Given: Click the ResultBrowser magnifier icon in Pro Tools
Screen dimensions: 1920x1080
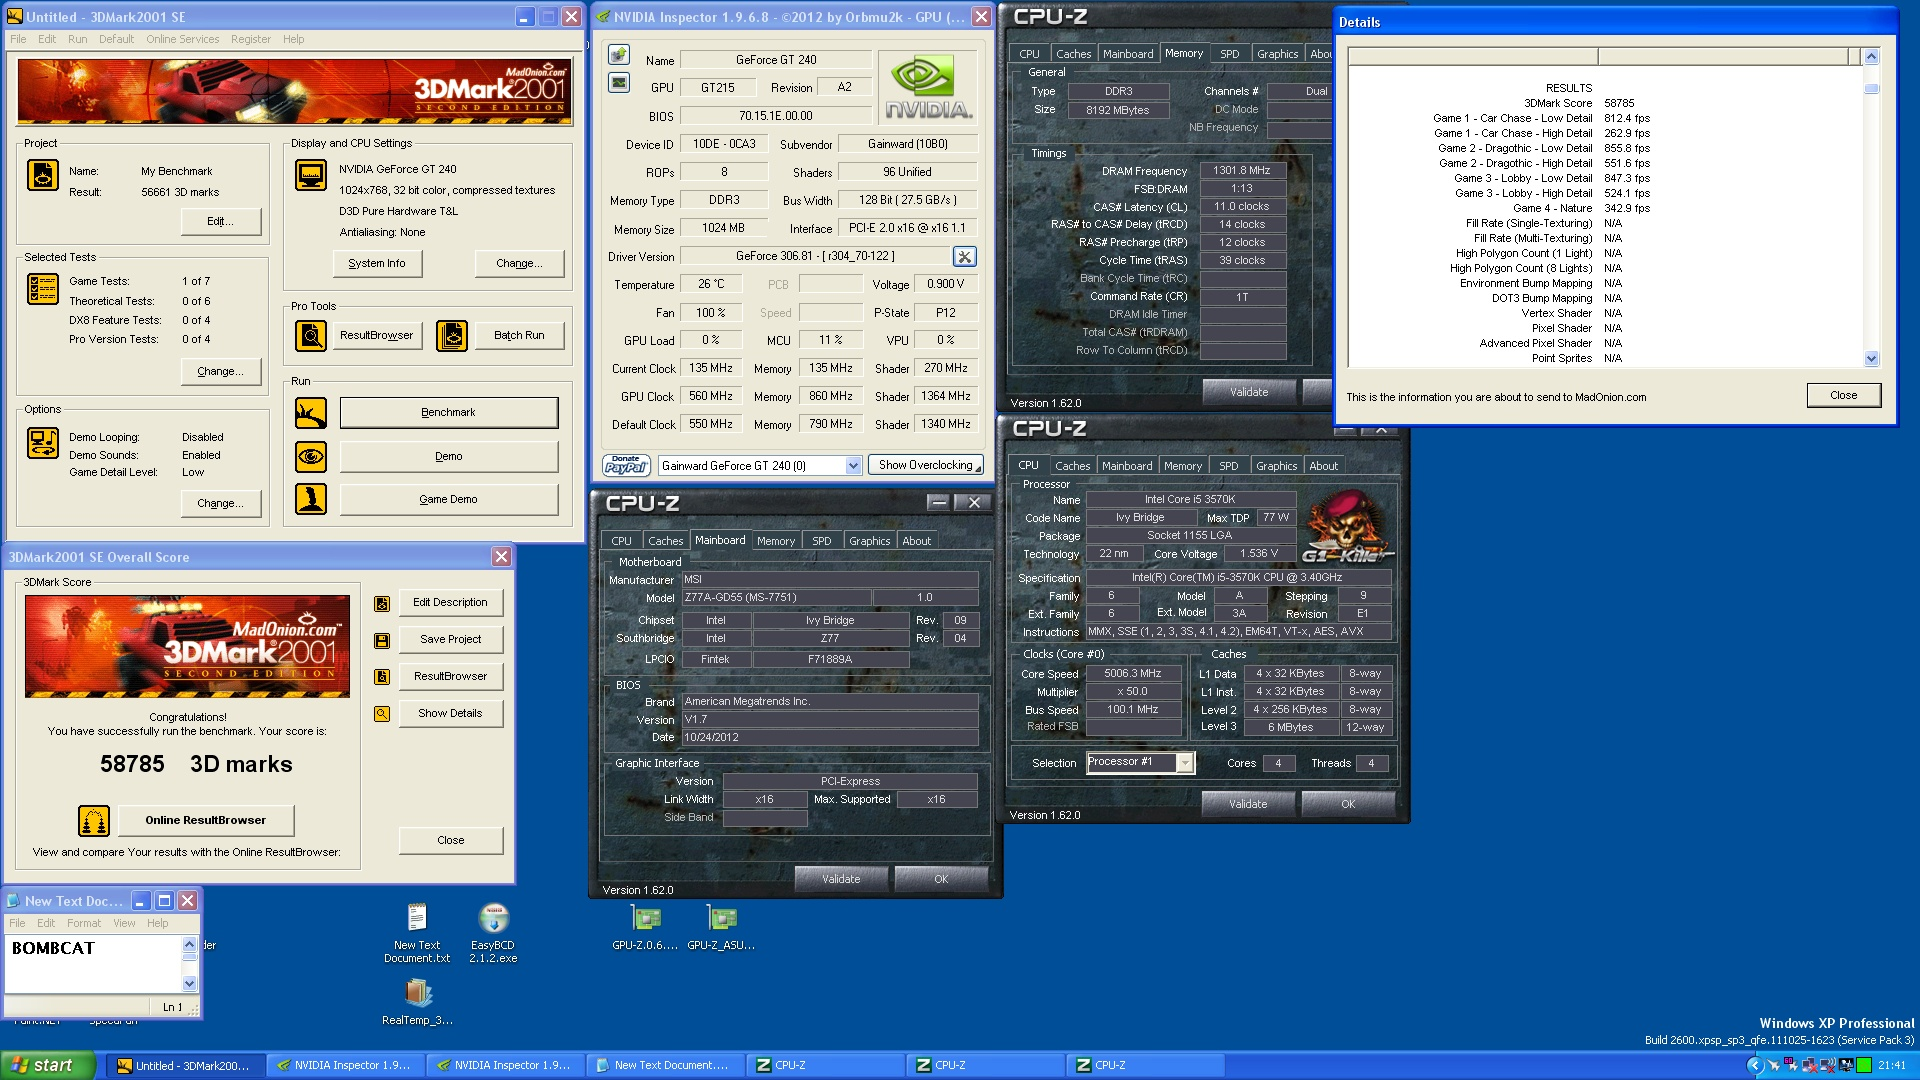Looking at the screenshot, I should 311,336.
